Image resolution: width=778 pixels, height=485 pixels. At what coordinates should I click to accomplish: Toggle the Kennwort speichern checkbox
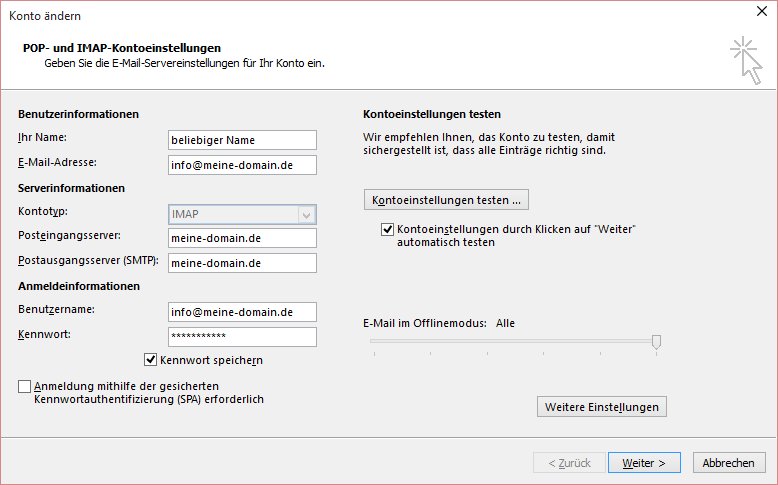(151, 359)
